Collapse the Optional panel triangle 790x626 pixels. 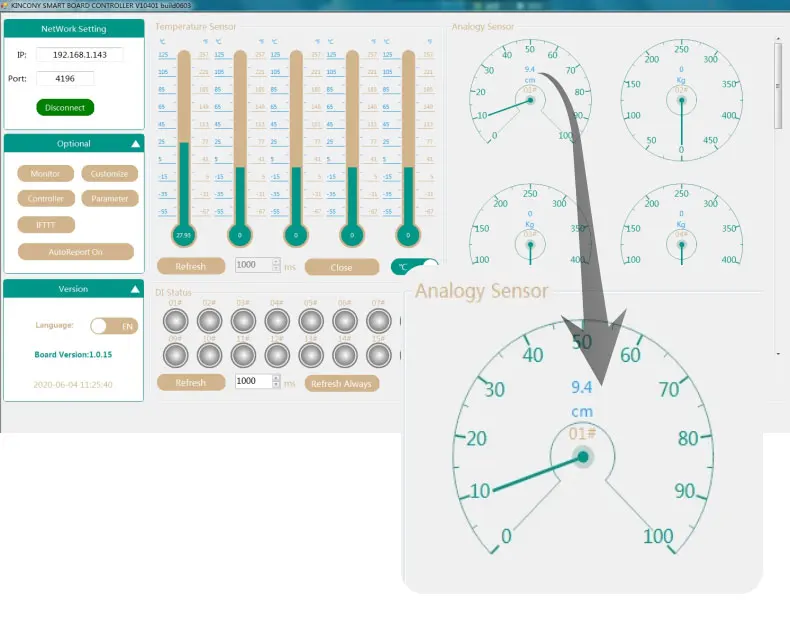point(136,144)
